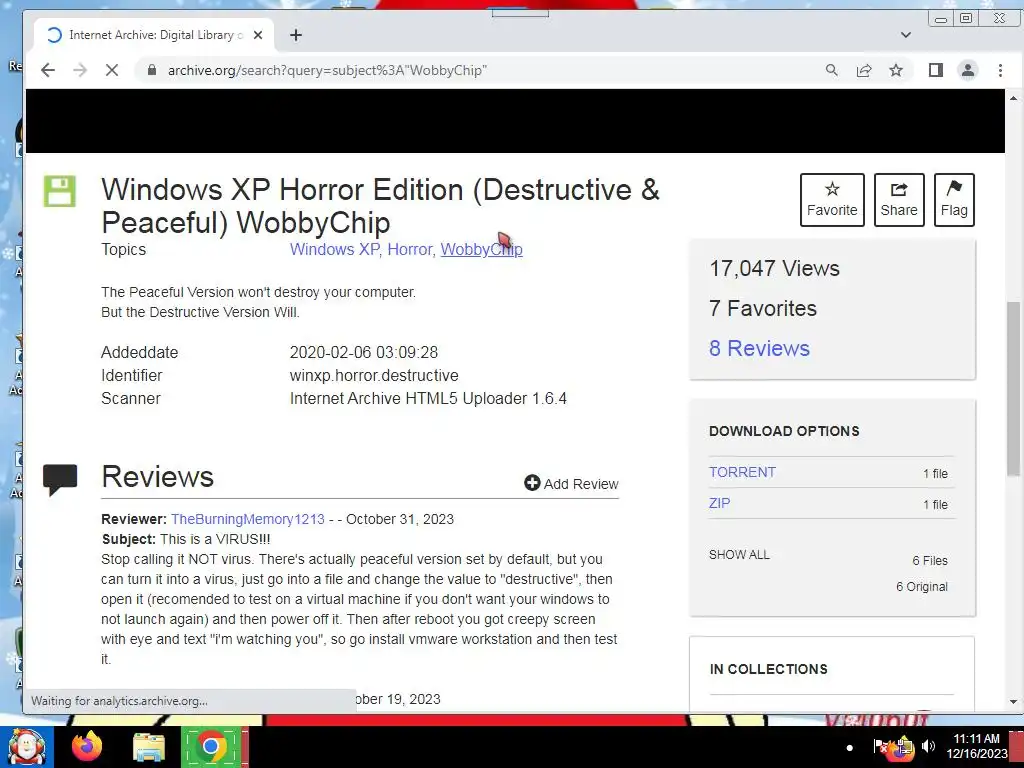
Task: Click the volume speaker tray icon
Action: pos(928,746)
